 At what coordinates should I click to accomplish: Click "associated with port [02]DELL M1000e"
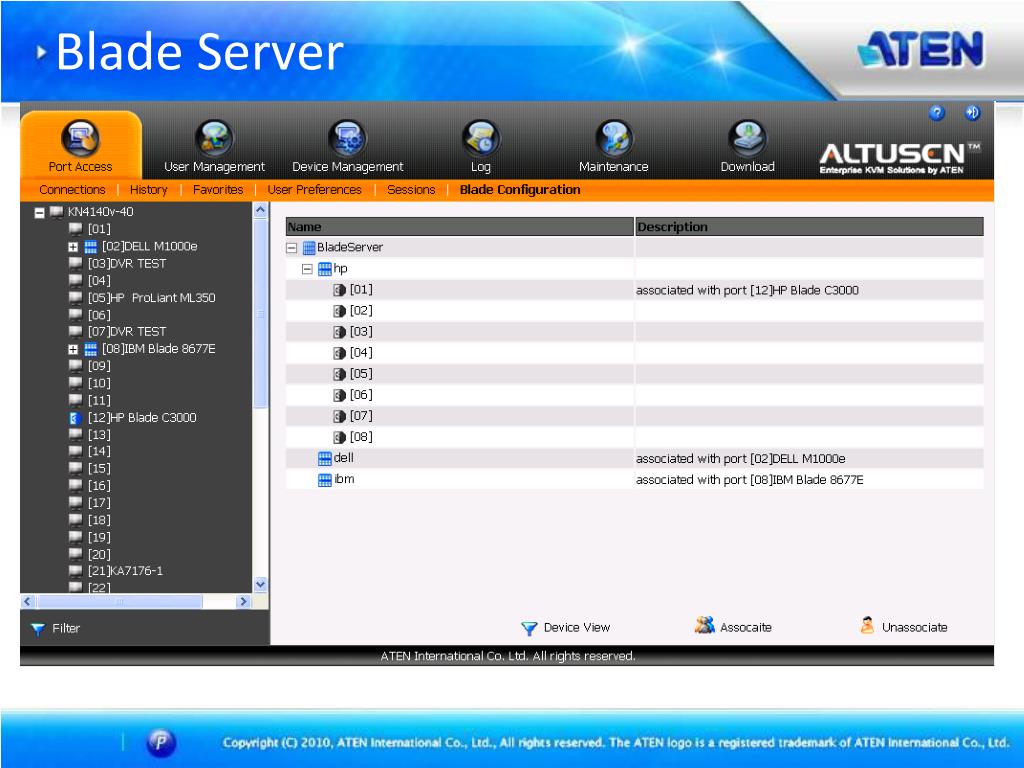[x=741, y=459]
